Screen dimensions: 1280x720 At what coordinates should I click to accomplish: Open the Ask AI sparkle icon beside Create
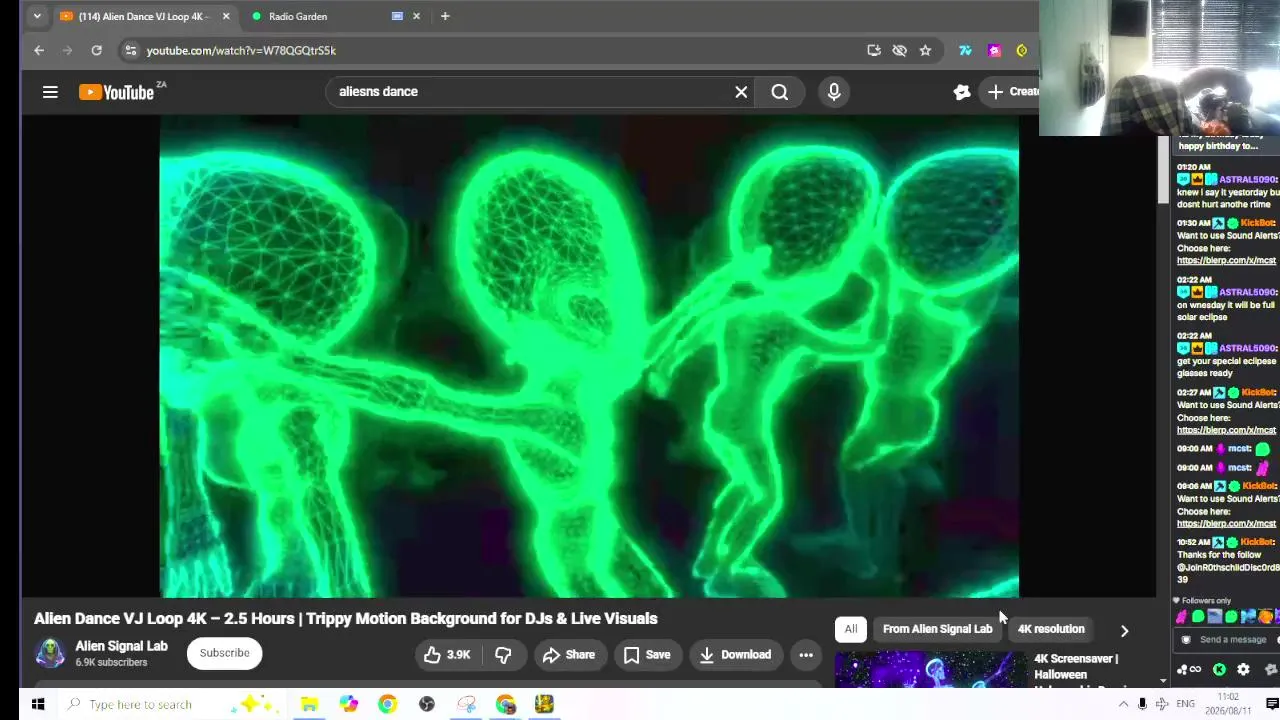coord(962,92)
